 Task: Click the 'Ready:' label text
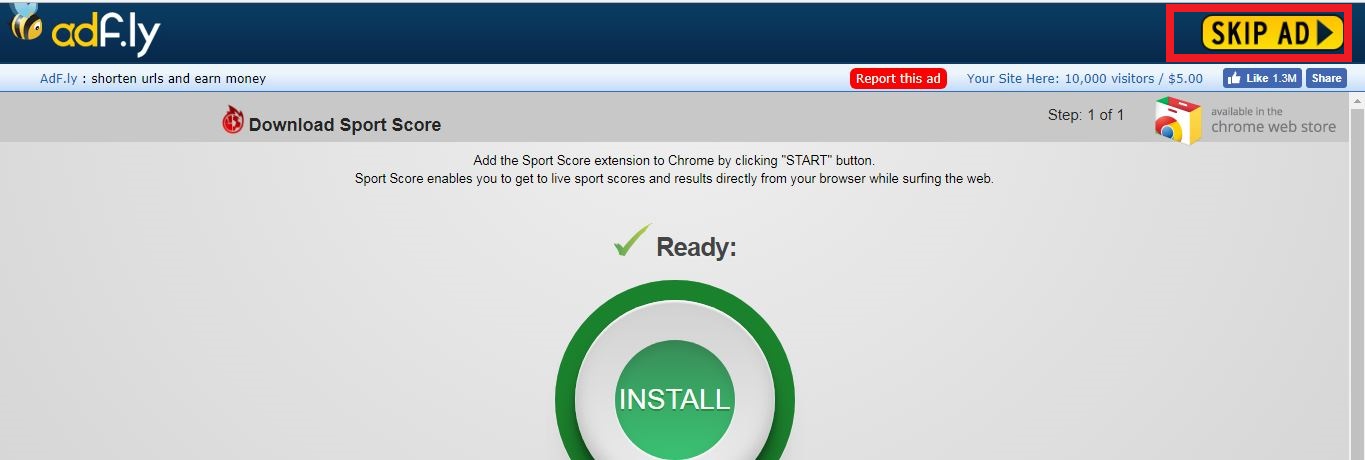696,247
